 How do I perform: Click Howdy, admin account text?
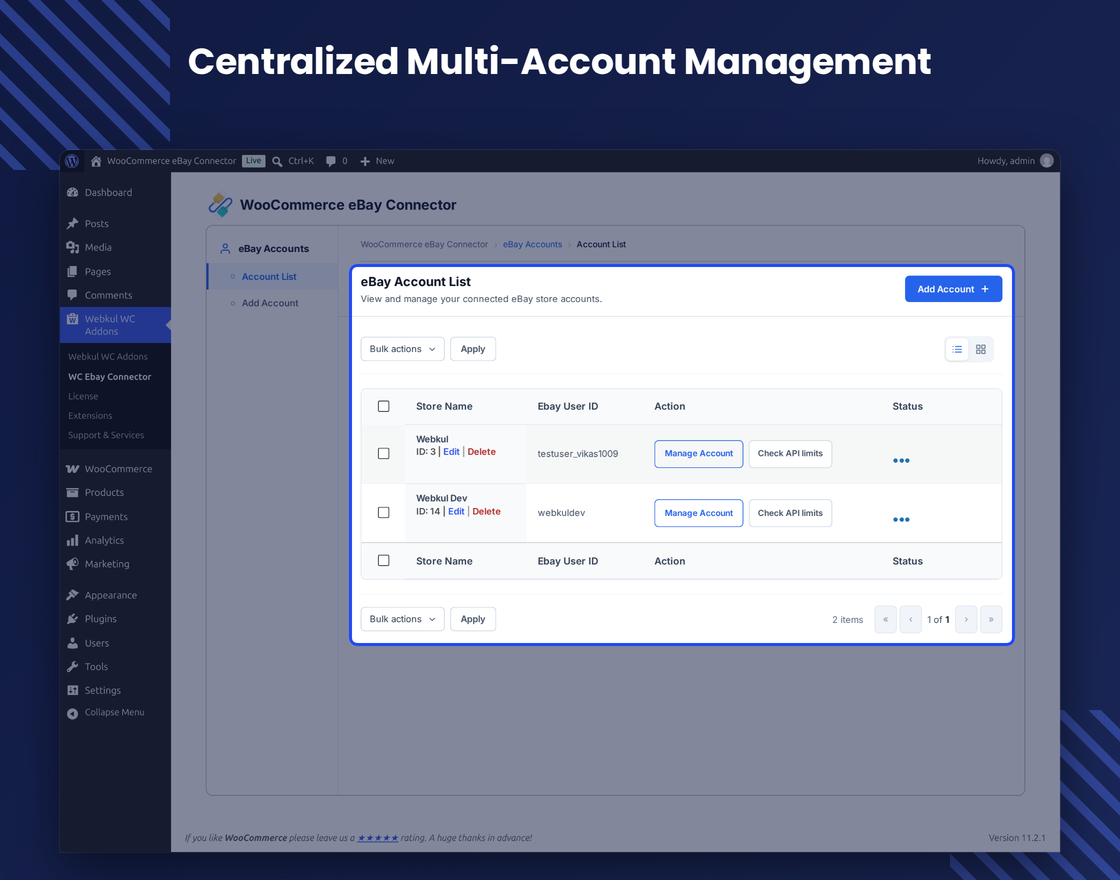[x=1006, y=161]
